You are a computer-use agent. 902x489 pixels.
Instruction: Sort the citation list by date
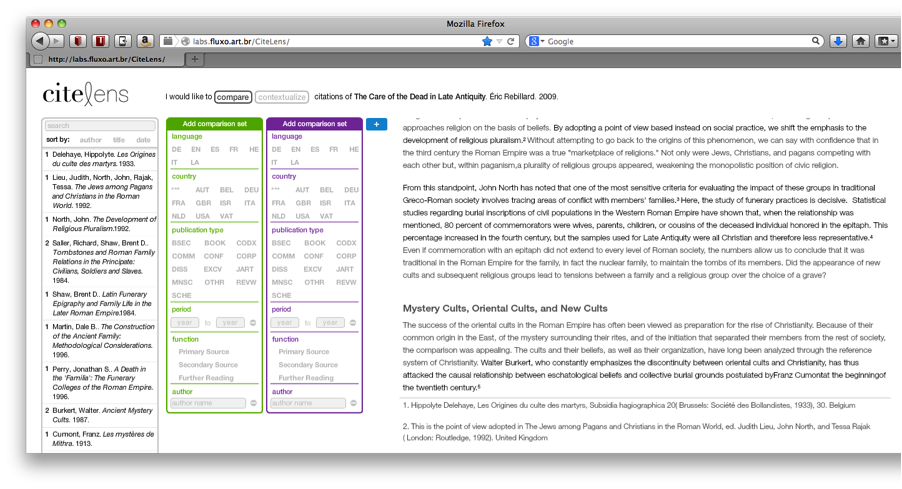(x=143, y=140)
